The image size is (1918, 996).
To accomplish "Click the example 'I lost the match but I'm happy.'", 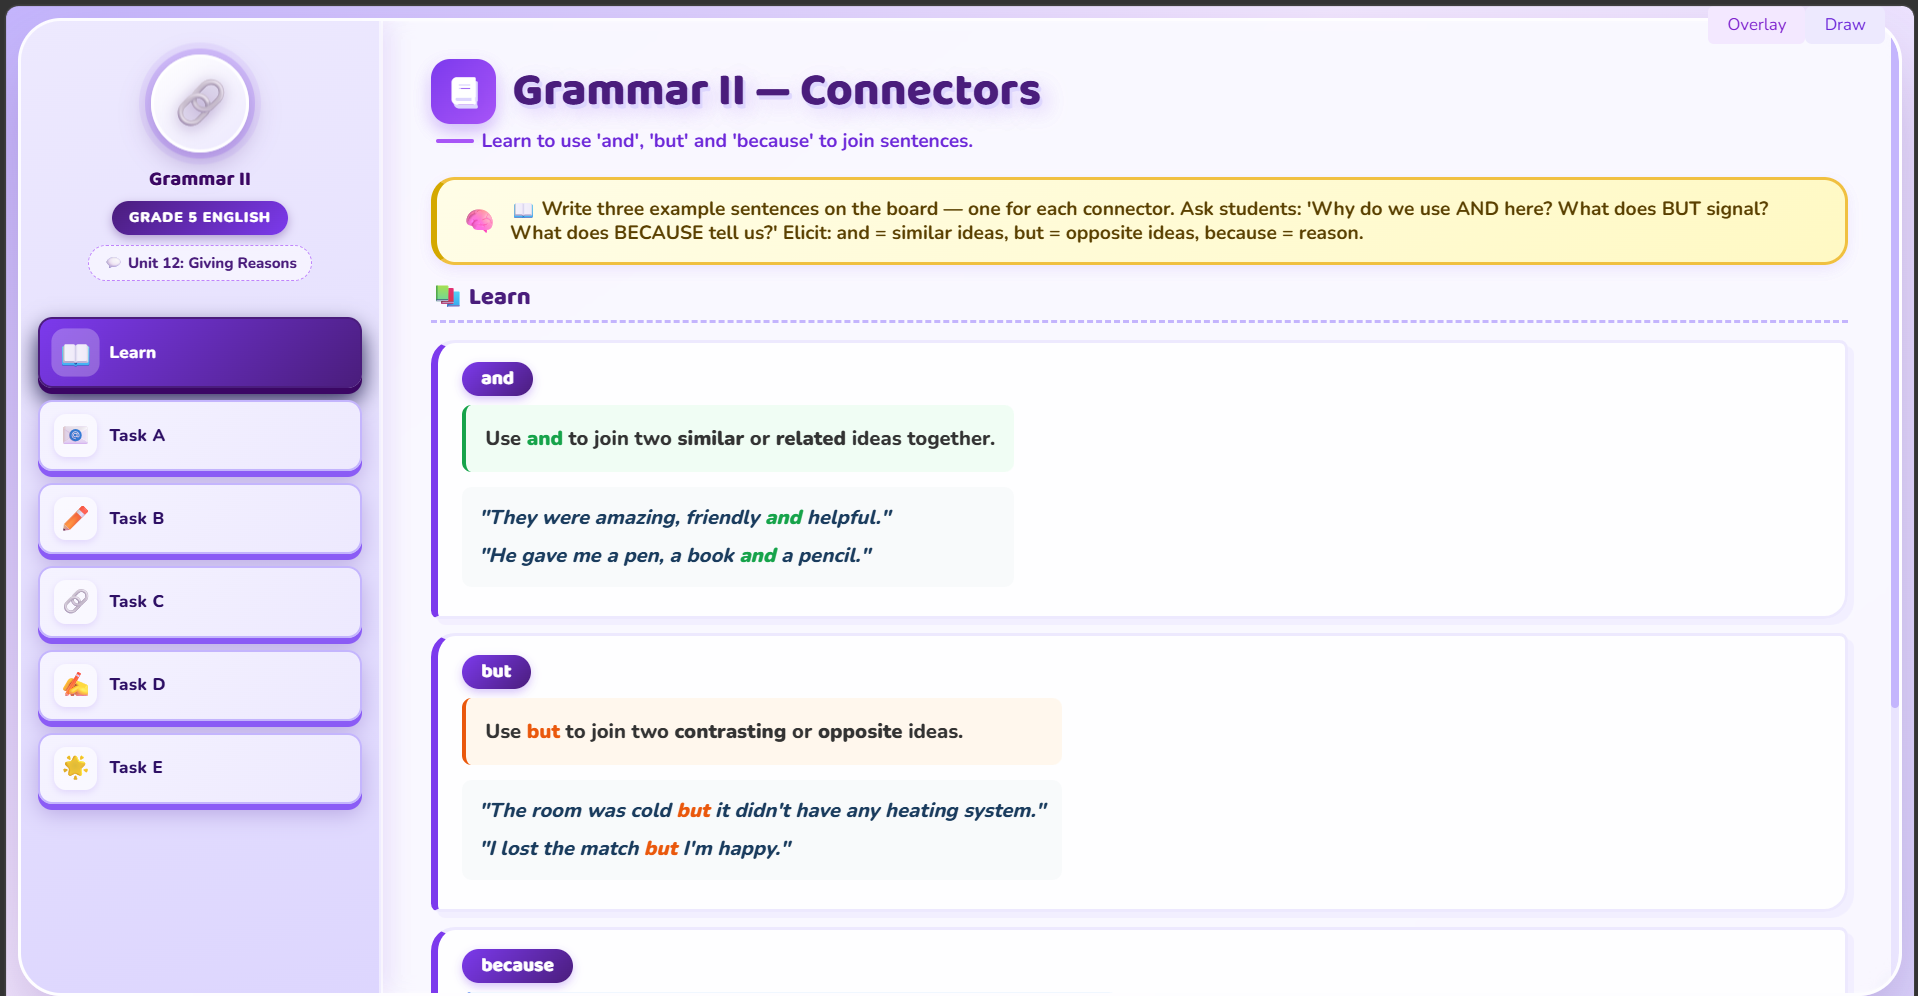I will coord(636,849).
